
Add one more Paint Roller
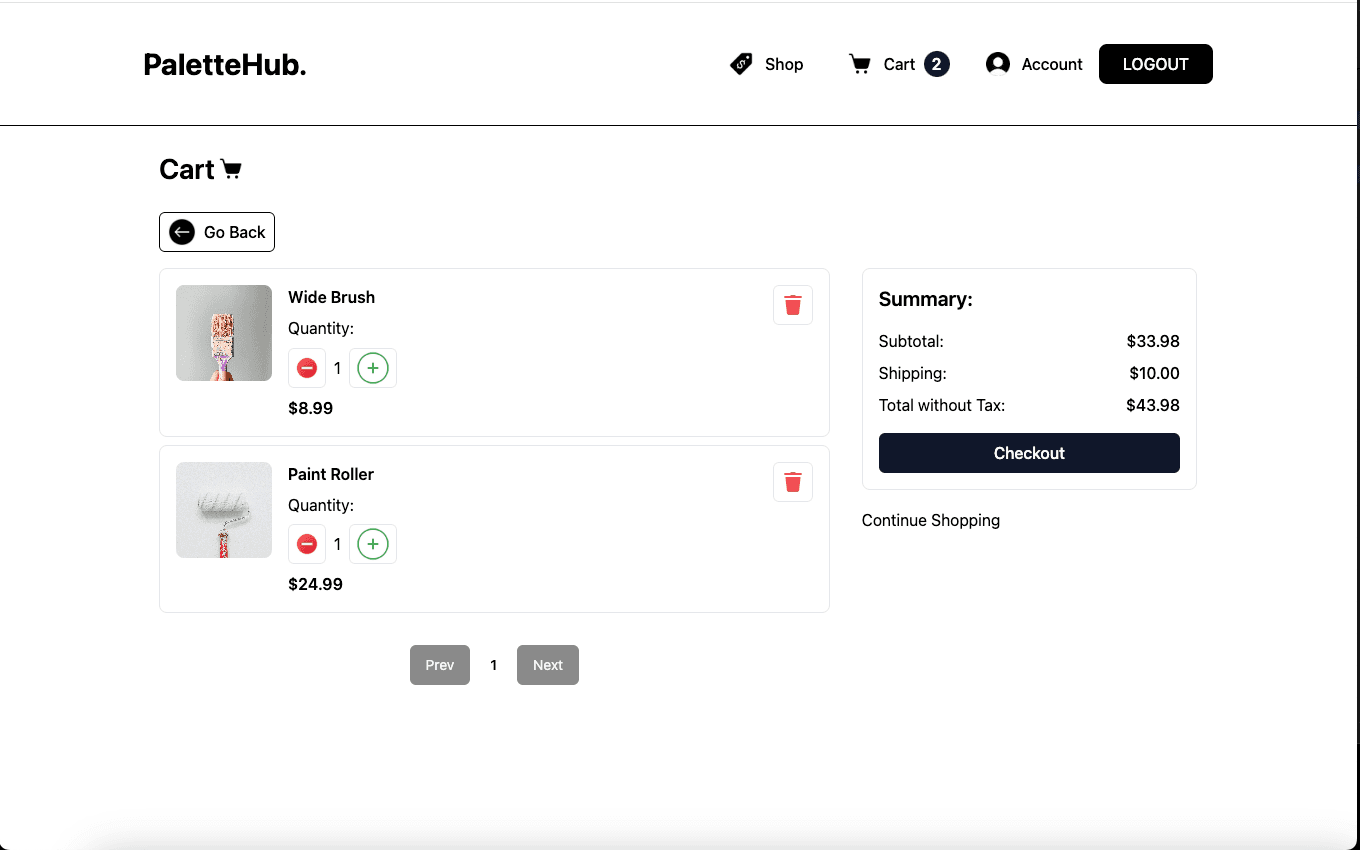point(373,544)
